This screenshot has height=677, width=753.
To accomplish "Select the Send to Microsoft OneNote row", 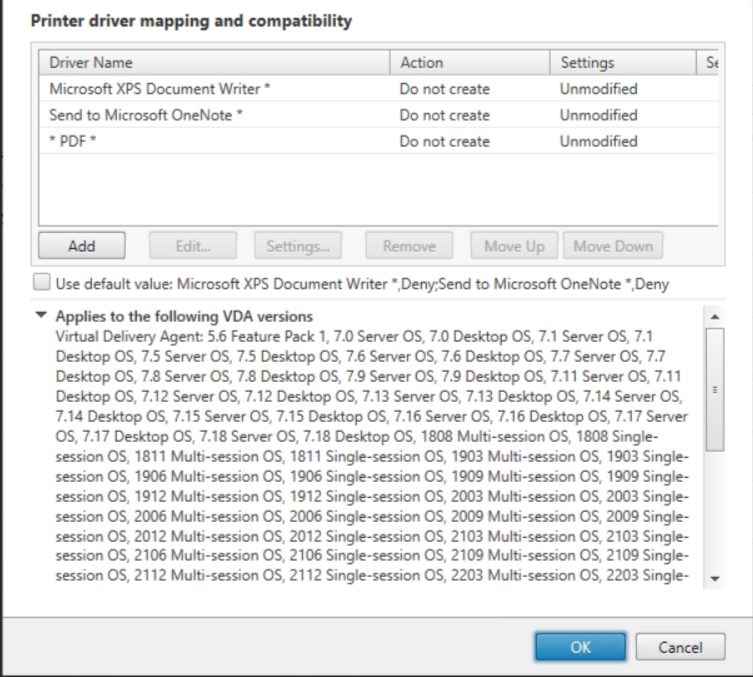I will pyautogui.click(x=378, y=115).
